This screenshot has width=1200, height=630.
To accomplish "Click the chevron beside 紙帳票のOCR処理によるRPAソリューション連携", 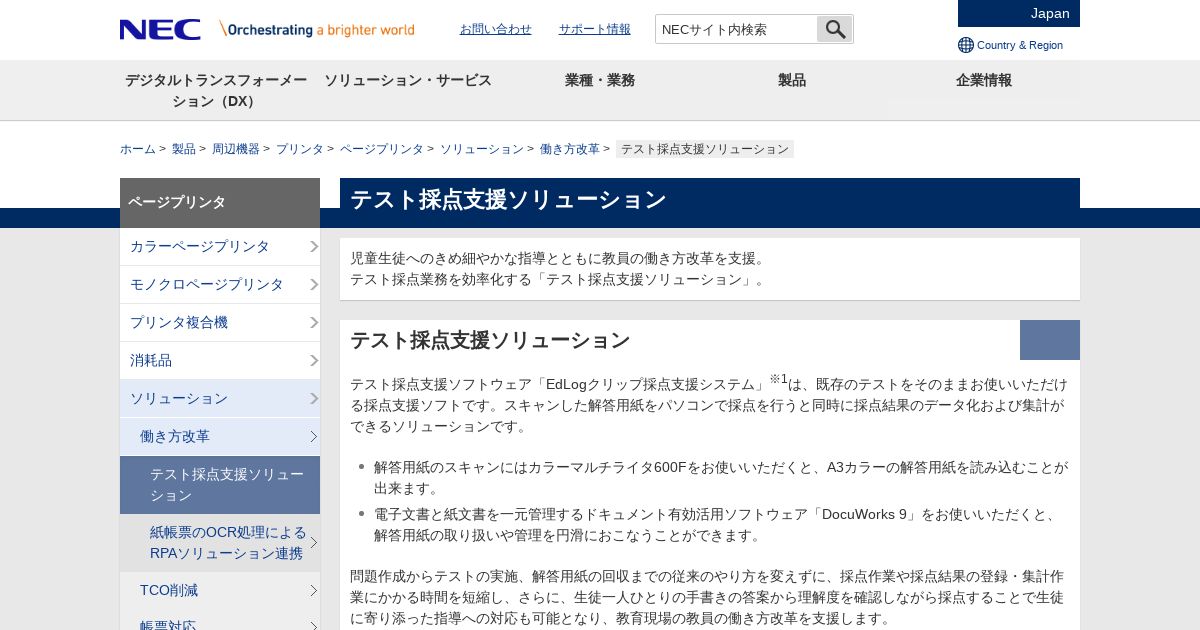I will [x=313, y=543].
